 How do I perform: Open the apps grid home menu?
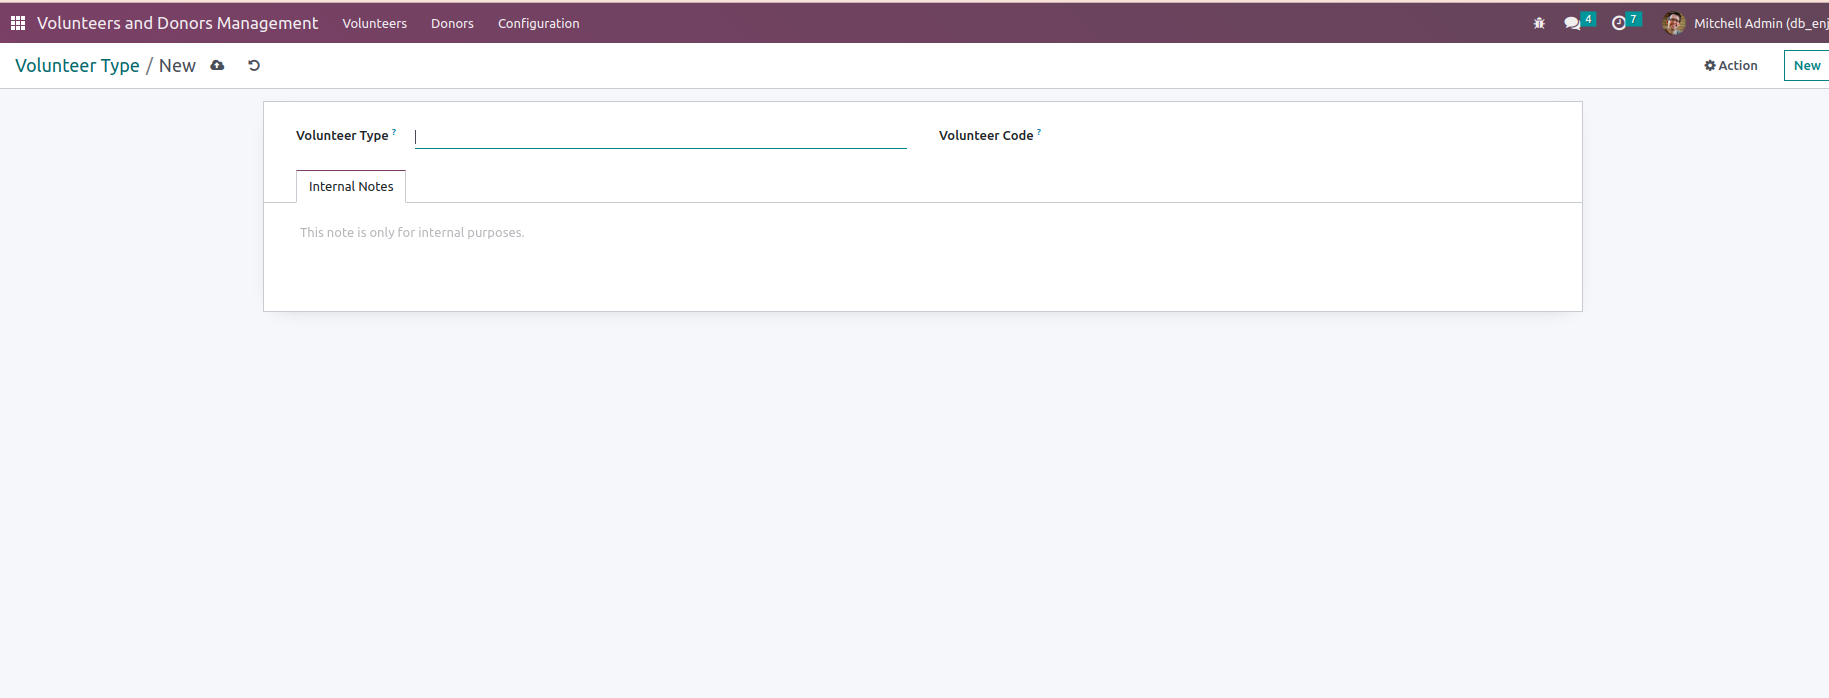[x=18, y=22]
